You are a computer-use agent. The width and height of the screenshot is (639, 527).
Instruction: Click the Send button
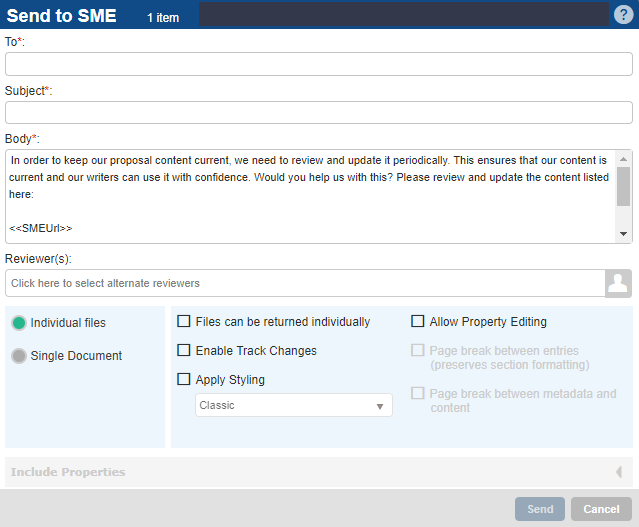click(x=540, y=509)
